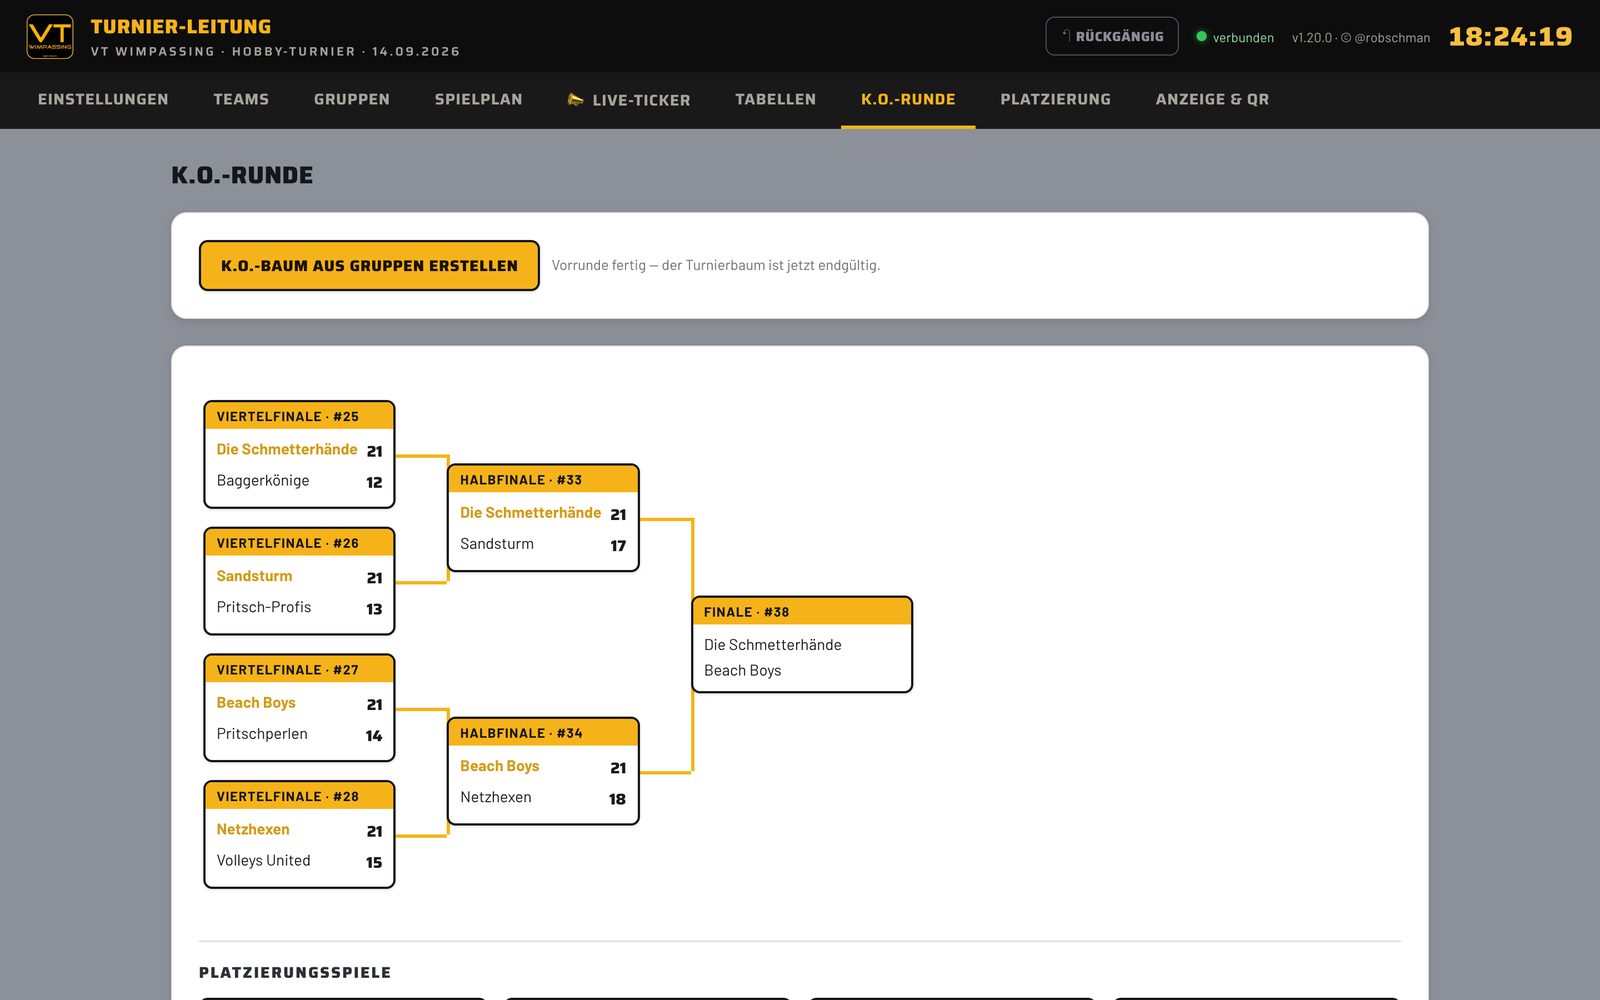Click the Turnier-Leitung title
1600x1000 pixels.
pyautogui.click(x=181, y=27)
